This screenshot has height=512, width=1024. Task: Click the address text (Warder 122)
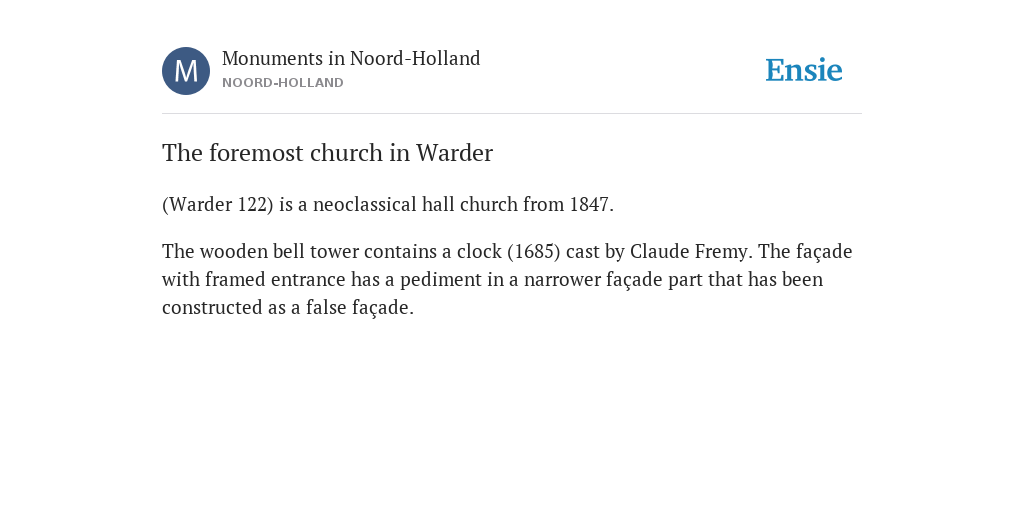tap(218, 204)
